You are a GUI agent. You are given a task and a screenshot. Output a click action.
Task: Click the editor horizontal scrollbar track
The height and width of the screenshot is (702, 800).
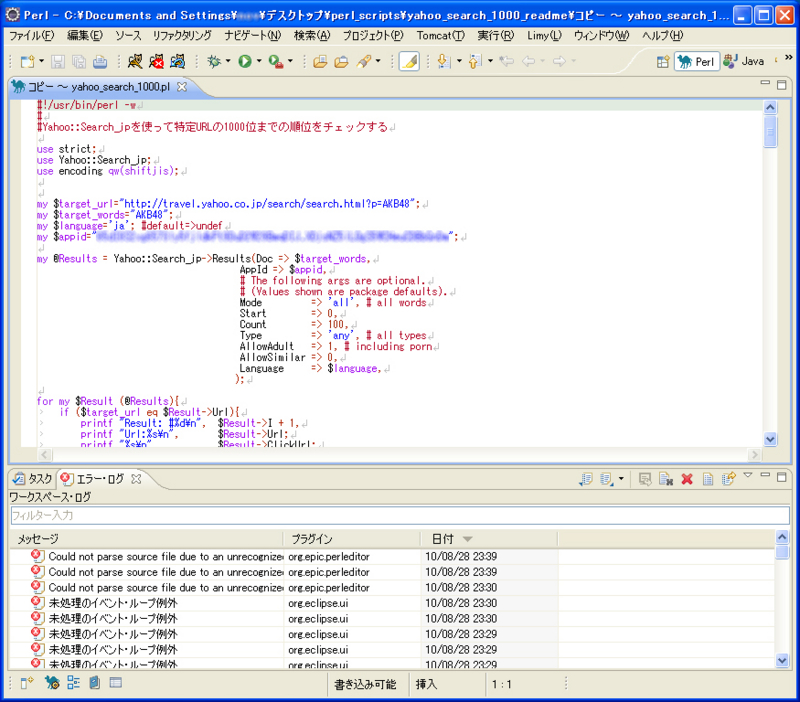click(x=400, y=455)
